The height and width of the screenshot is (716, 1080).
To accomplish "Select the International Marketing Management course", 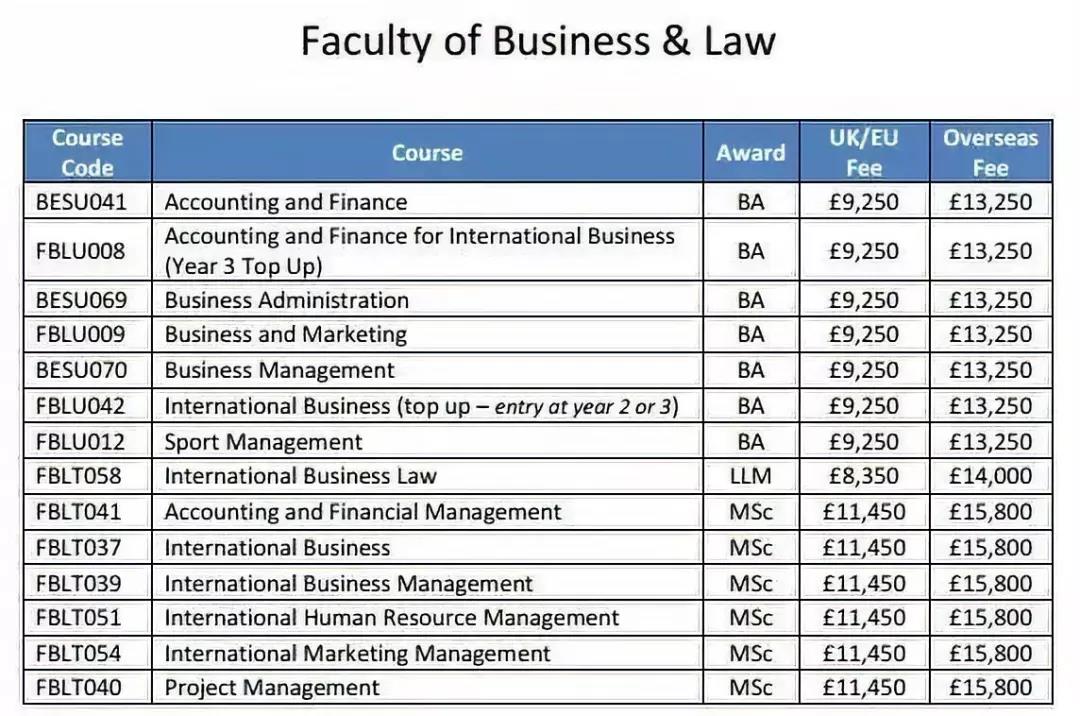I will [357, 654].
